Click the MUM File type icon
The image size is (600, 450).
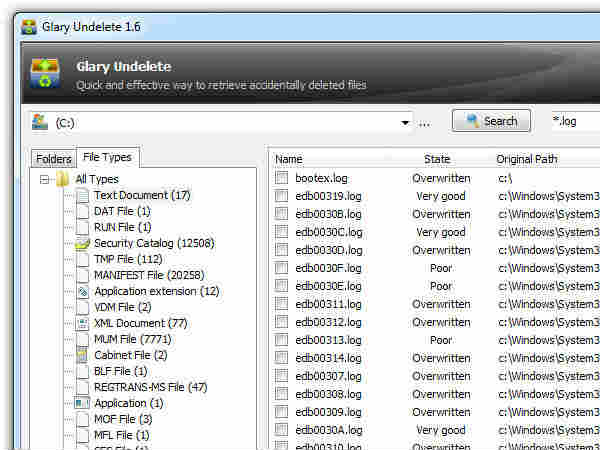pyautogui.click(x=82, y=339)
